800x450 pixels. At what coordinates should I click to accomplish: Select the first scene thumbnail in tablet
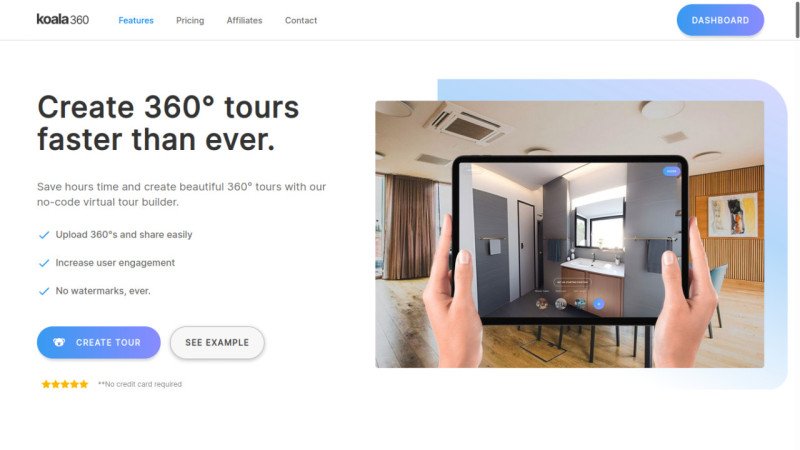(542, 304)
